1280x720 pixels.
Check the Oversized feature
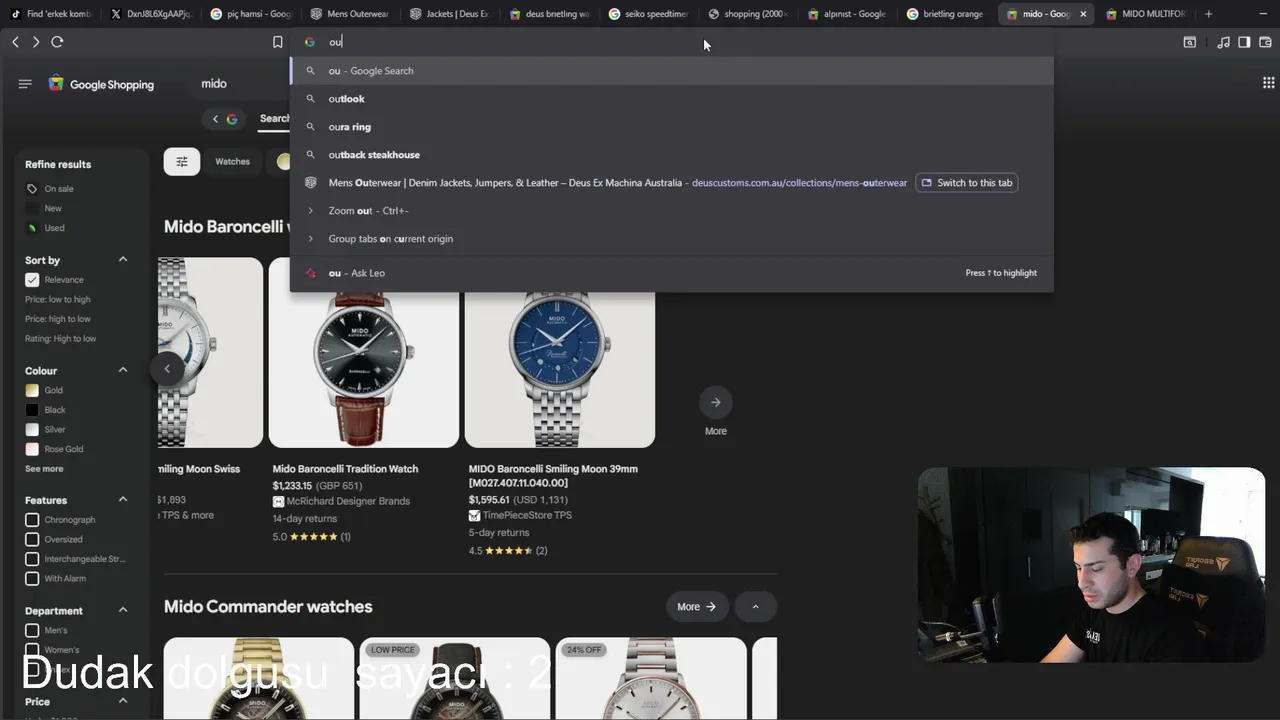(x=32, y=539)
